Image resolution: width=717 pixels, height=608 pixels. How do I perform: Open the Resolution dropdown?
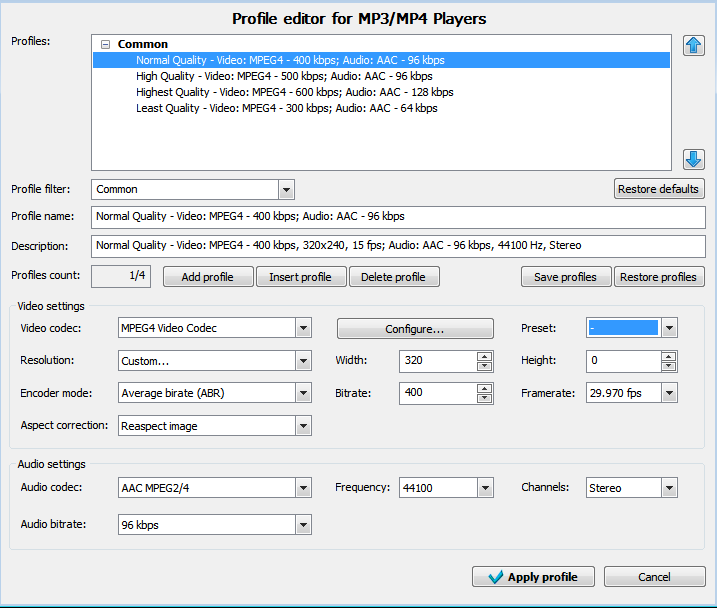pyautogui.click(x=303, y=361)
